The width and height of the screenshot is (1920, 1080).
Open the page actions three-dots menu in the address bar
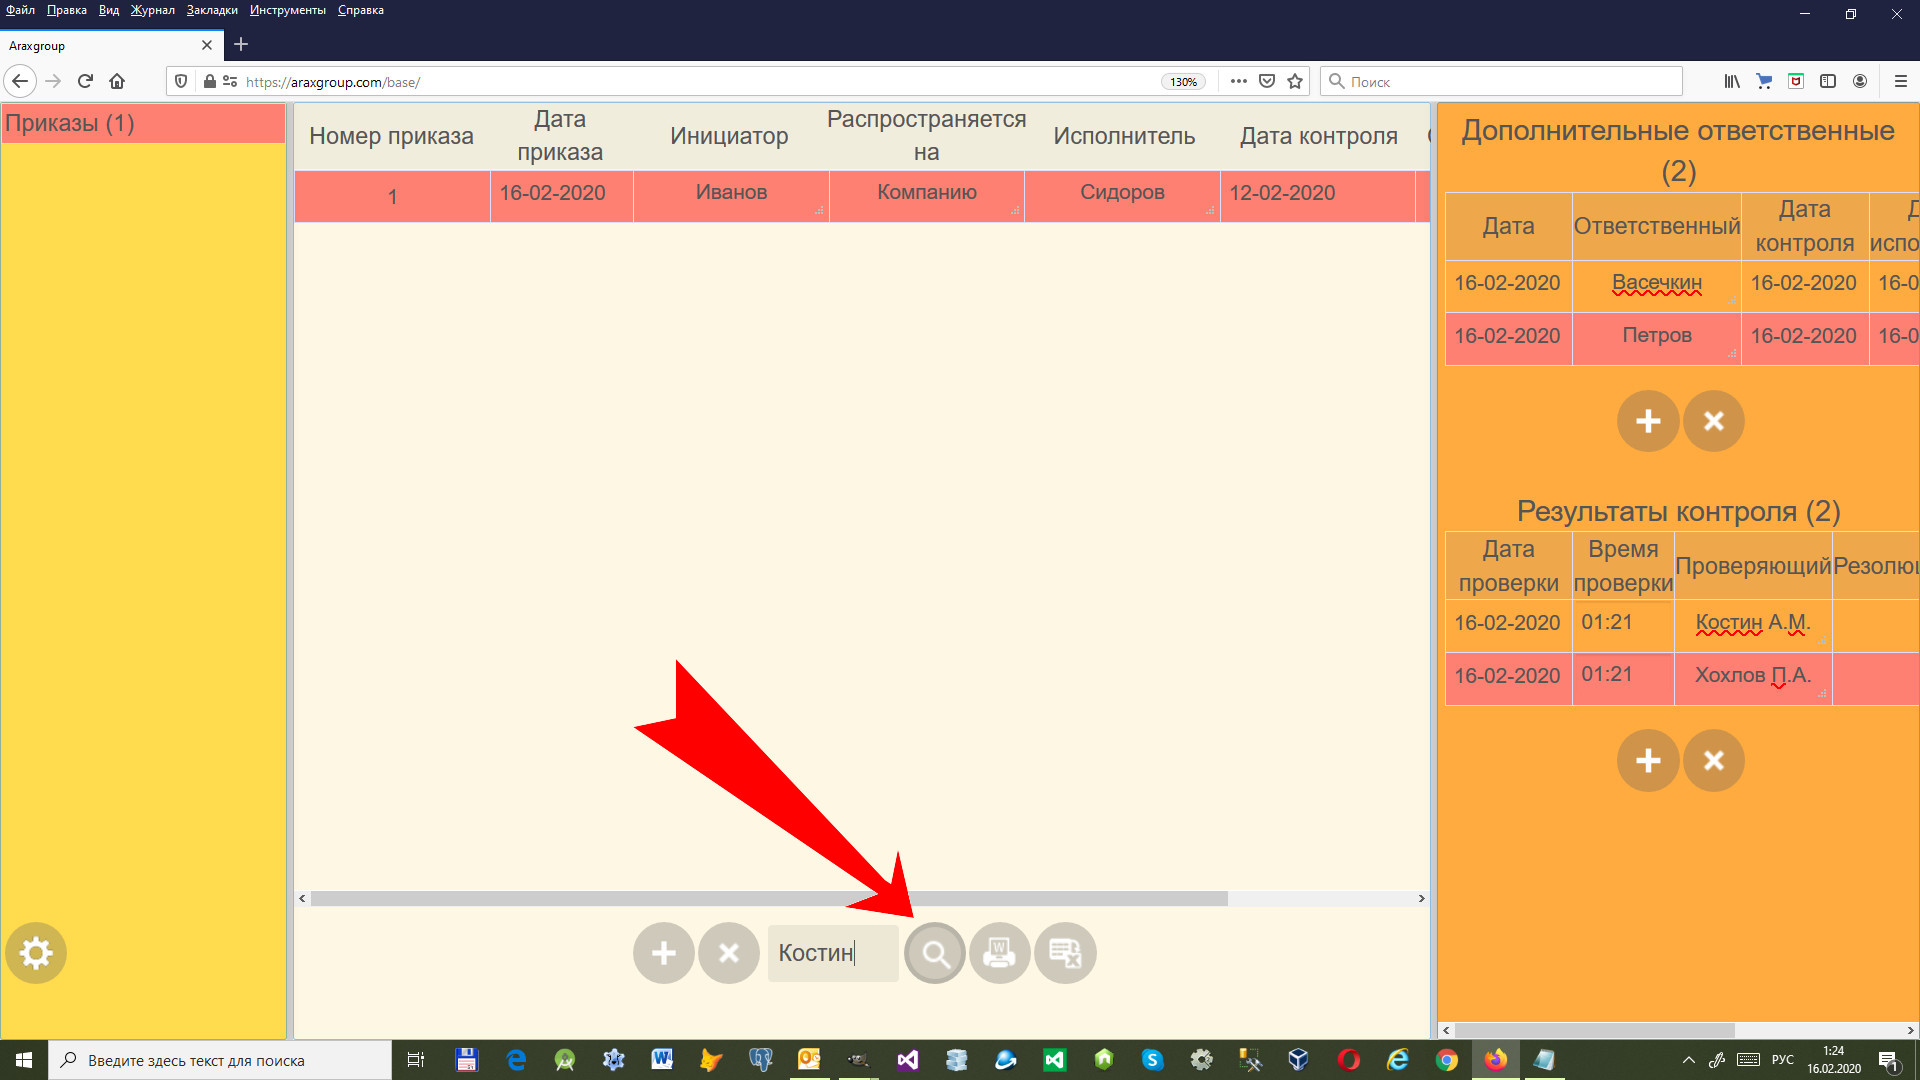(x=1238, y=82)
